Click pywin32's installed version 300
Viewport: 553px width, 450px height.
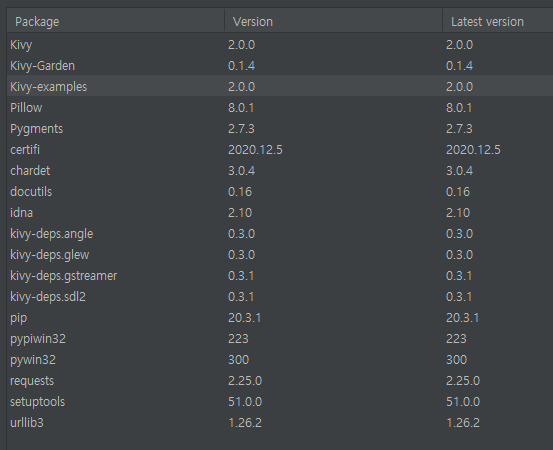click(x=238, y=359)
